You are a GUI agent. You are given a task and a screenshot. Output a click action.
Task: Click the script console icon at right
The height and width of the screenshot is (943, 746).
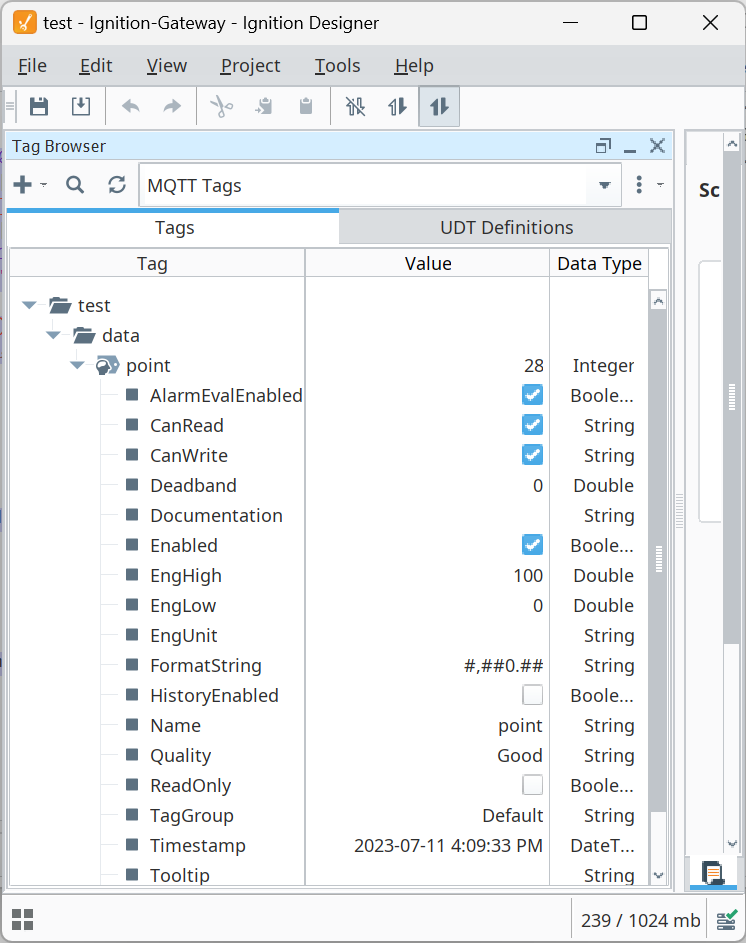(713, 873)
